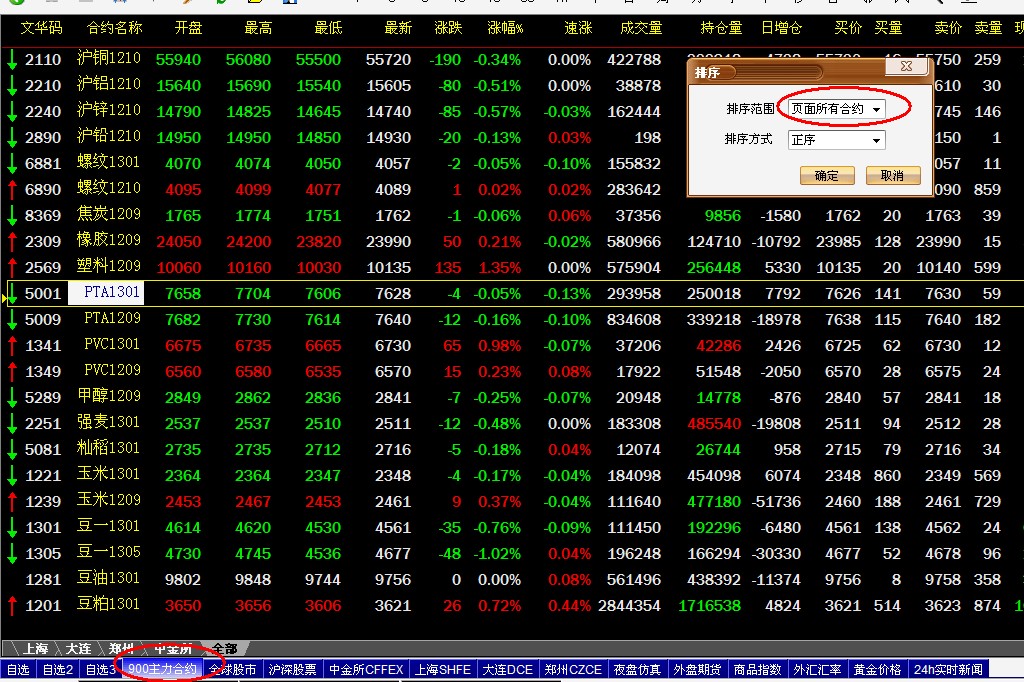Open the 排序范围 dropdown
Viewport: 1024px width, 682px height.
(876, 108)
